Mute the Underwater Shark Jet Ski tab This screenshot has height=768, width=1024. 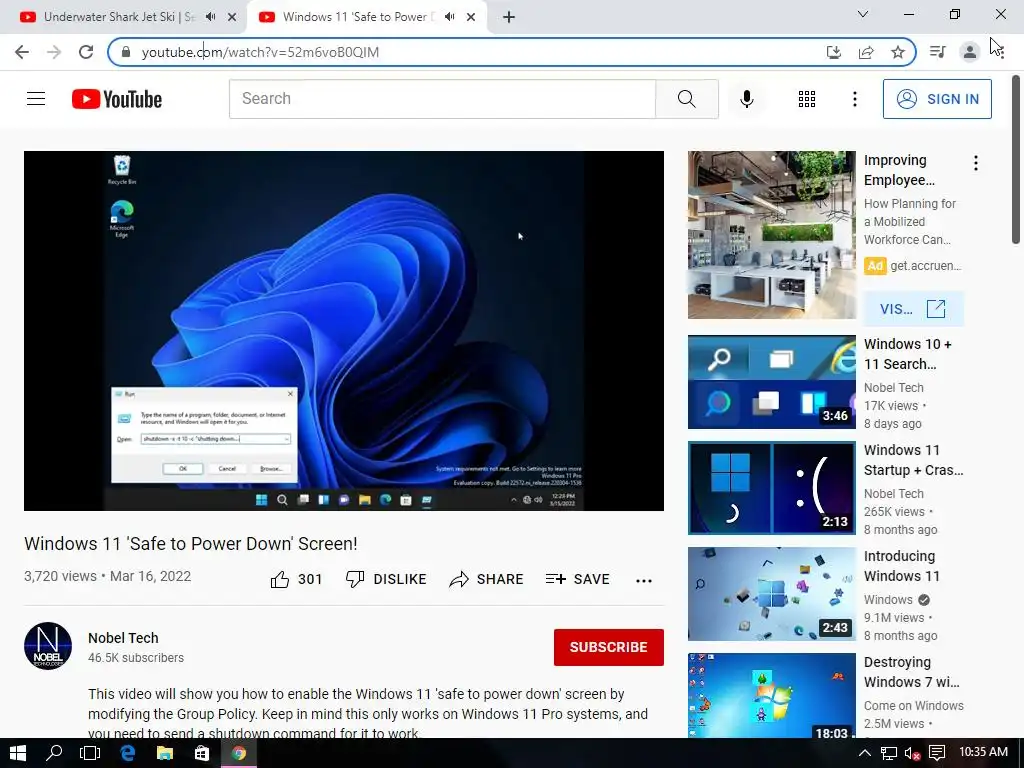[210, 17]
